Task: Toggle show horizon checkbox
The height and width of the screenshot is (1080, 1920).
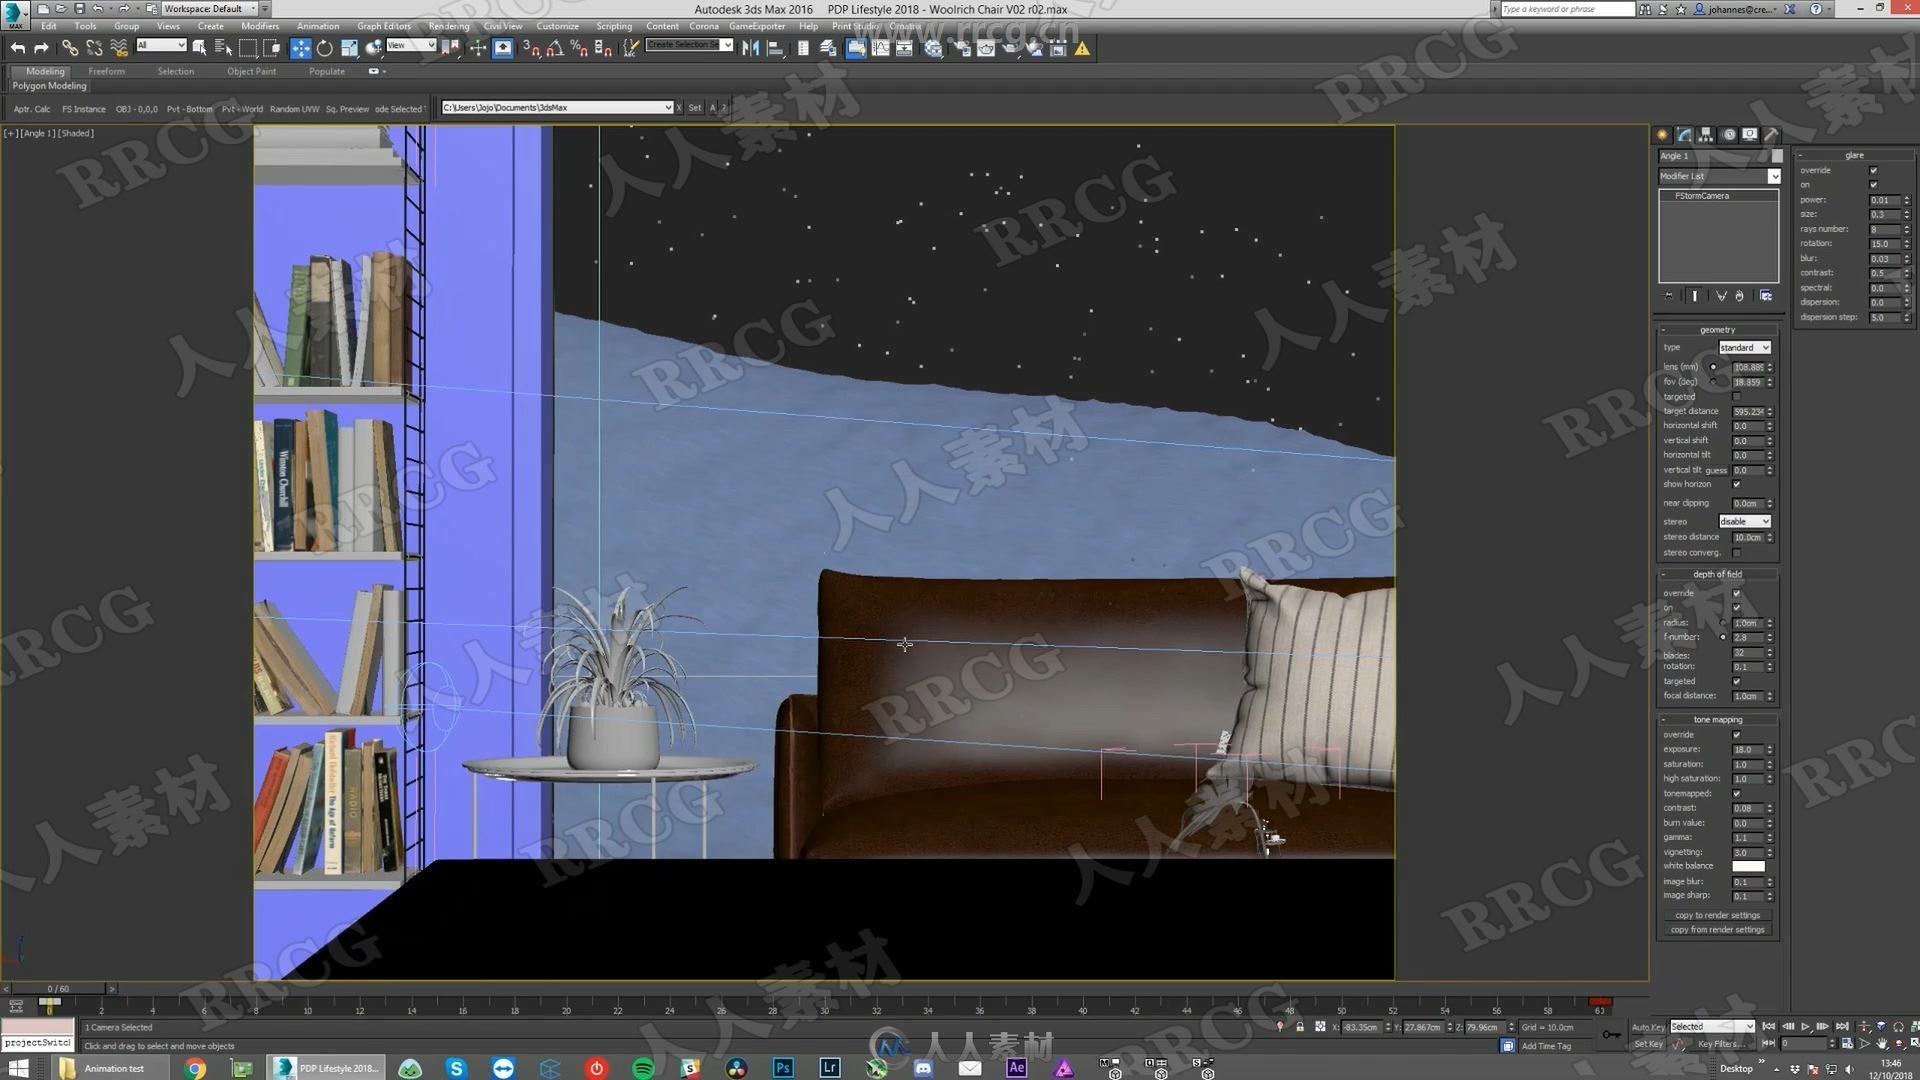Action: tap(1736, 484)
